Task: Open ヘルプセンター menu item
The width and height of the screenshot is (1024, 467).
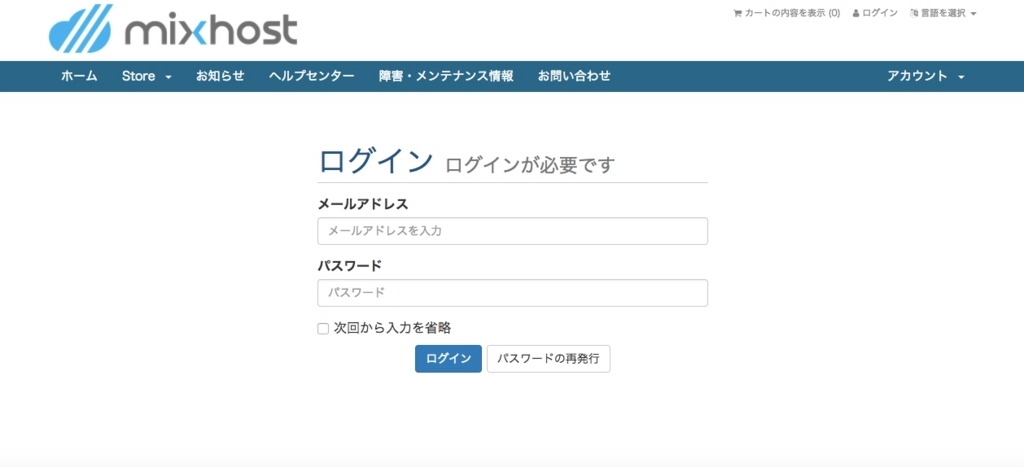Action: click(312, 76)
